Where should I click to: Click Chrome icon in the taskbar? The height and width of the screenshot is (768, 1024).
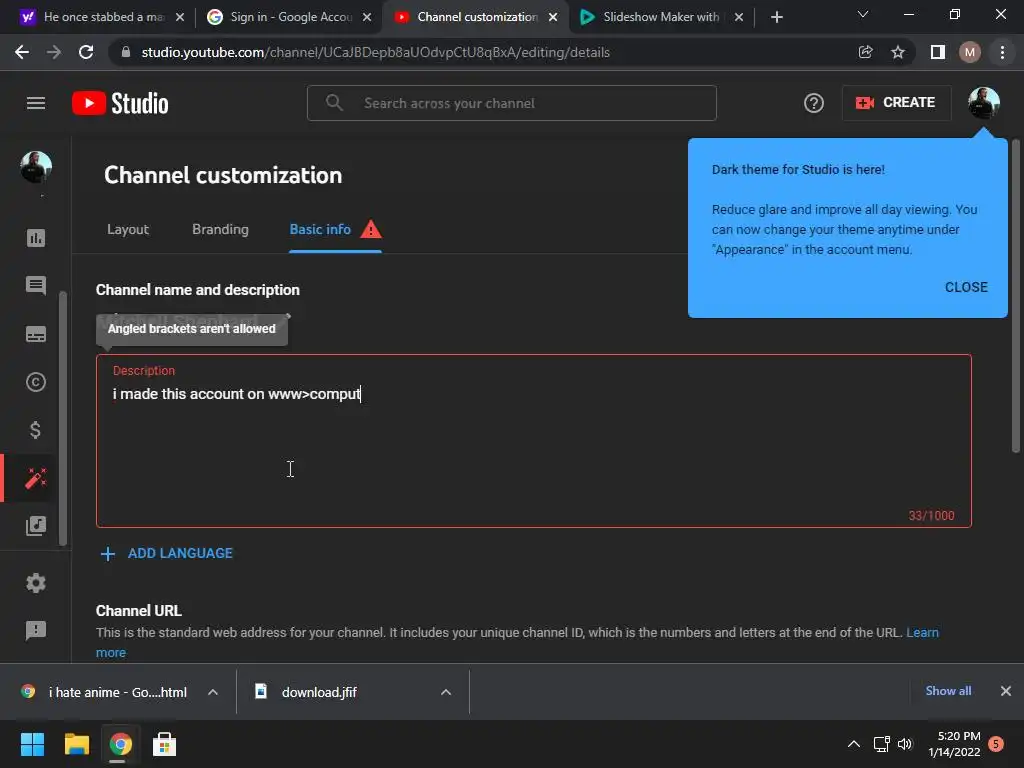[120, 744]
